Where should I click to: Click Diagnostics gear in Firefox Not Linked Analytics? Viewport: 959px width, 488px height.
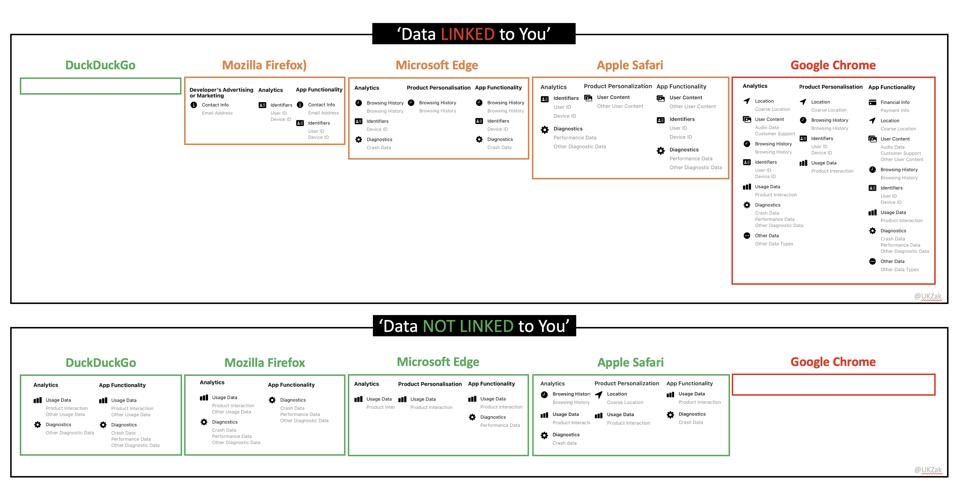[204, 422]
